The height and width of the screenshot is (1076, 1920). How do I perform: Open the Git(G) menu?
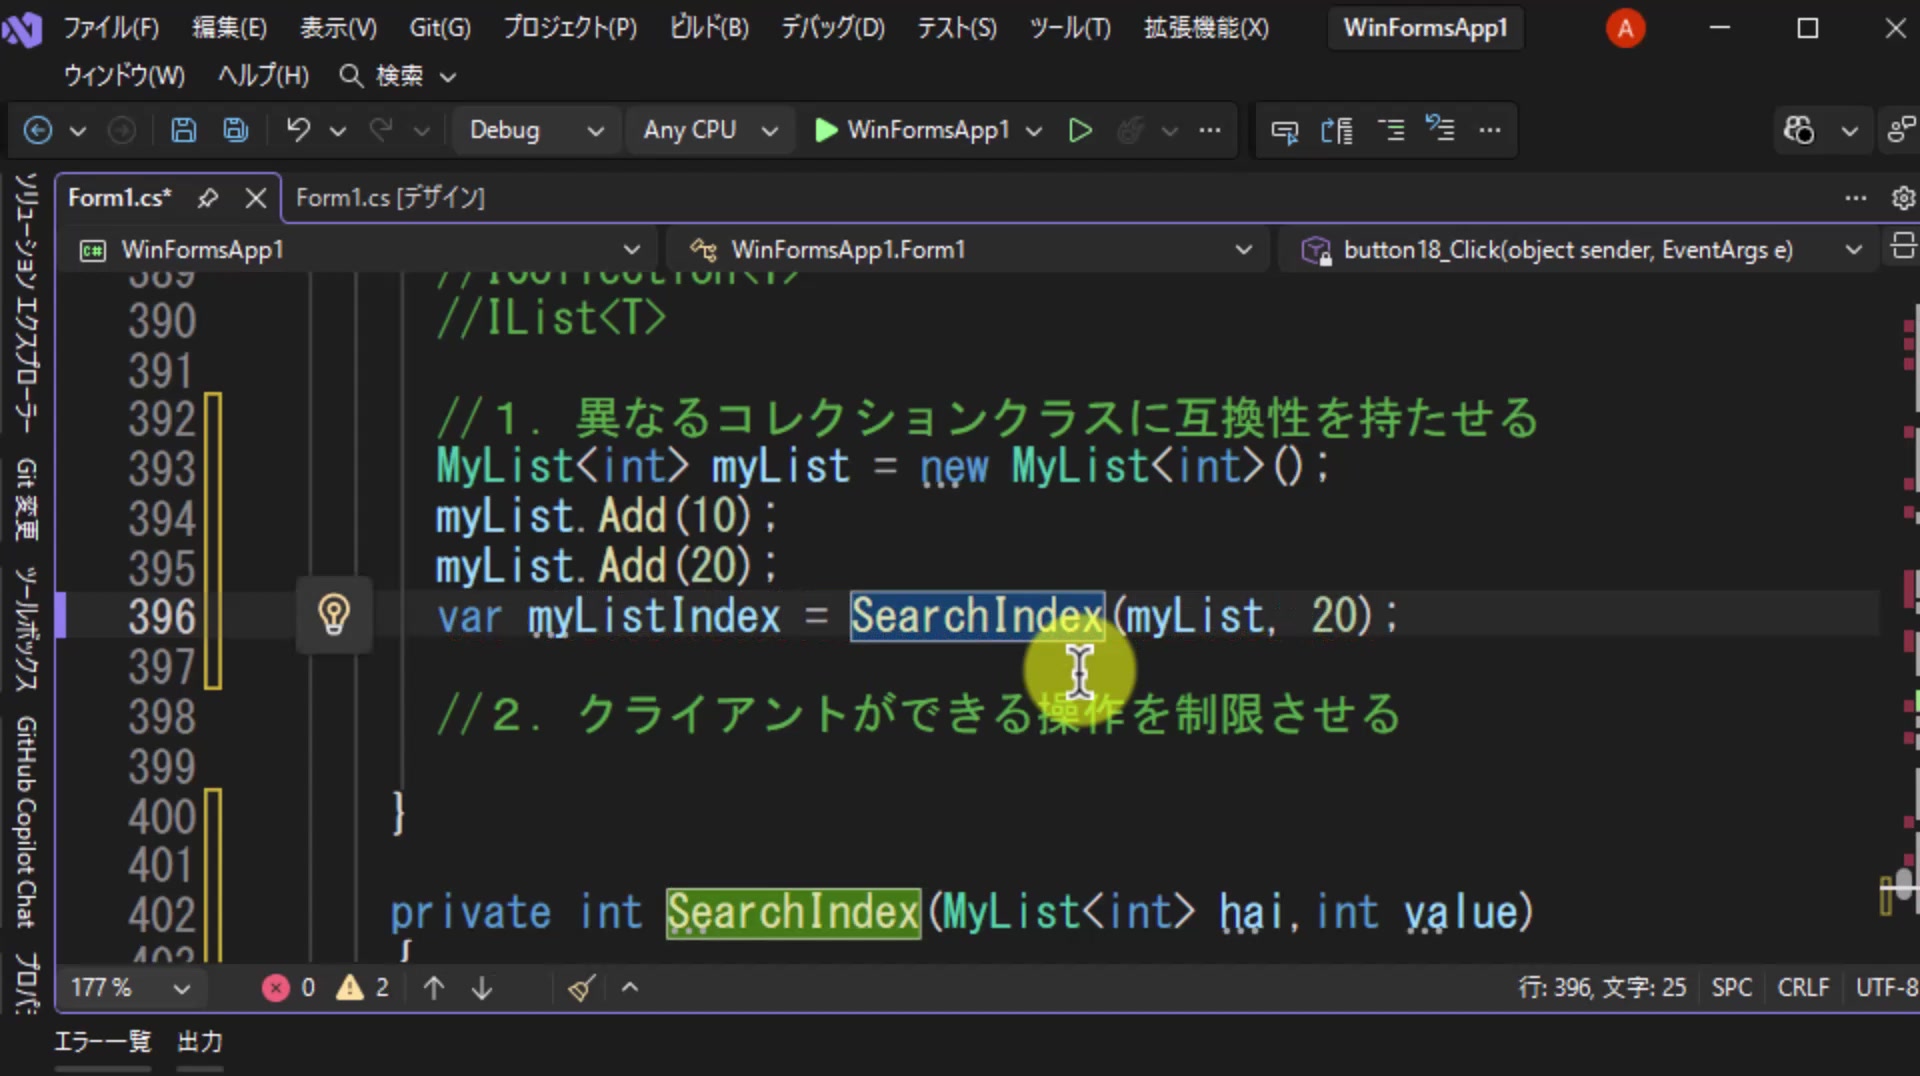(440, 28)
